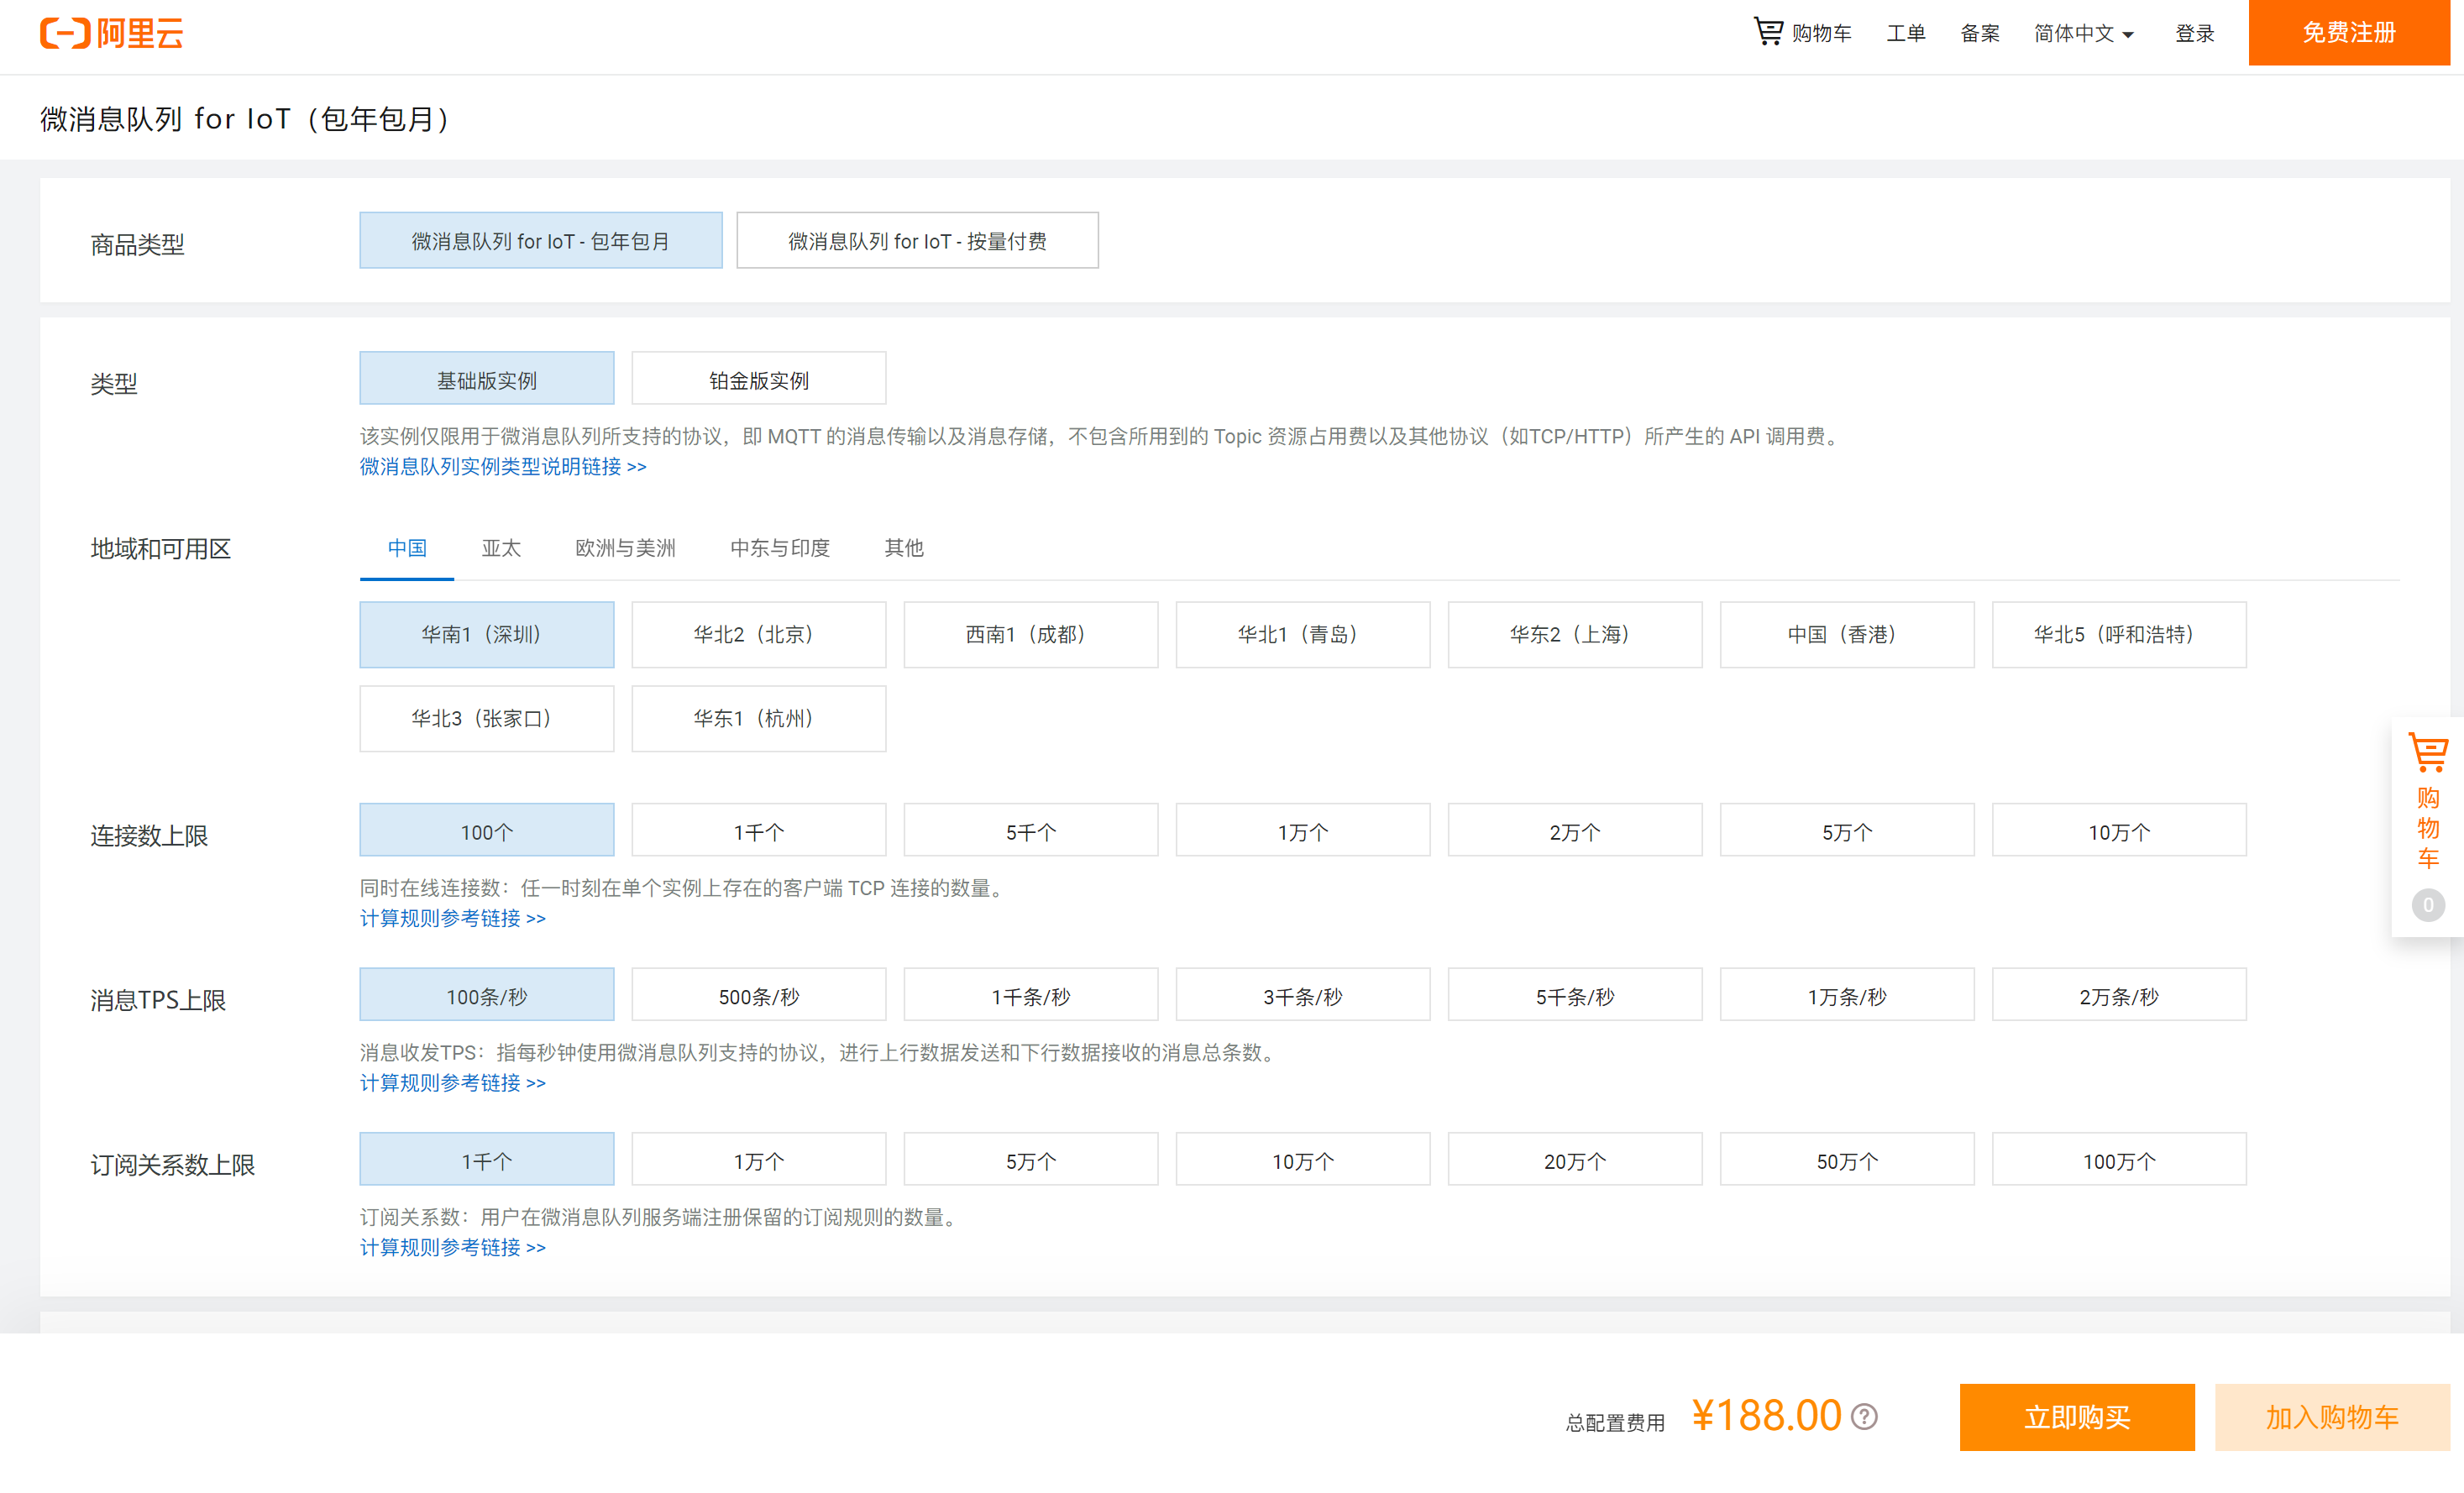Set message TPS limit to 100条/秒
The height and width of the screenshot is (1493, 2464).
(487, 996)
